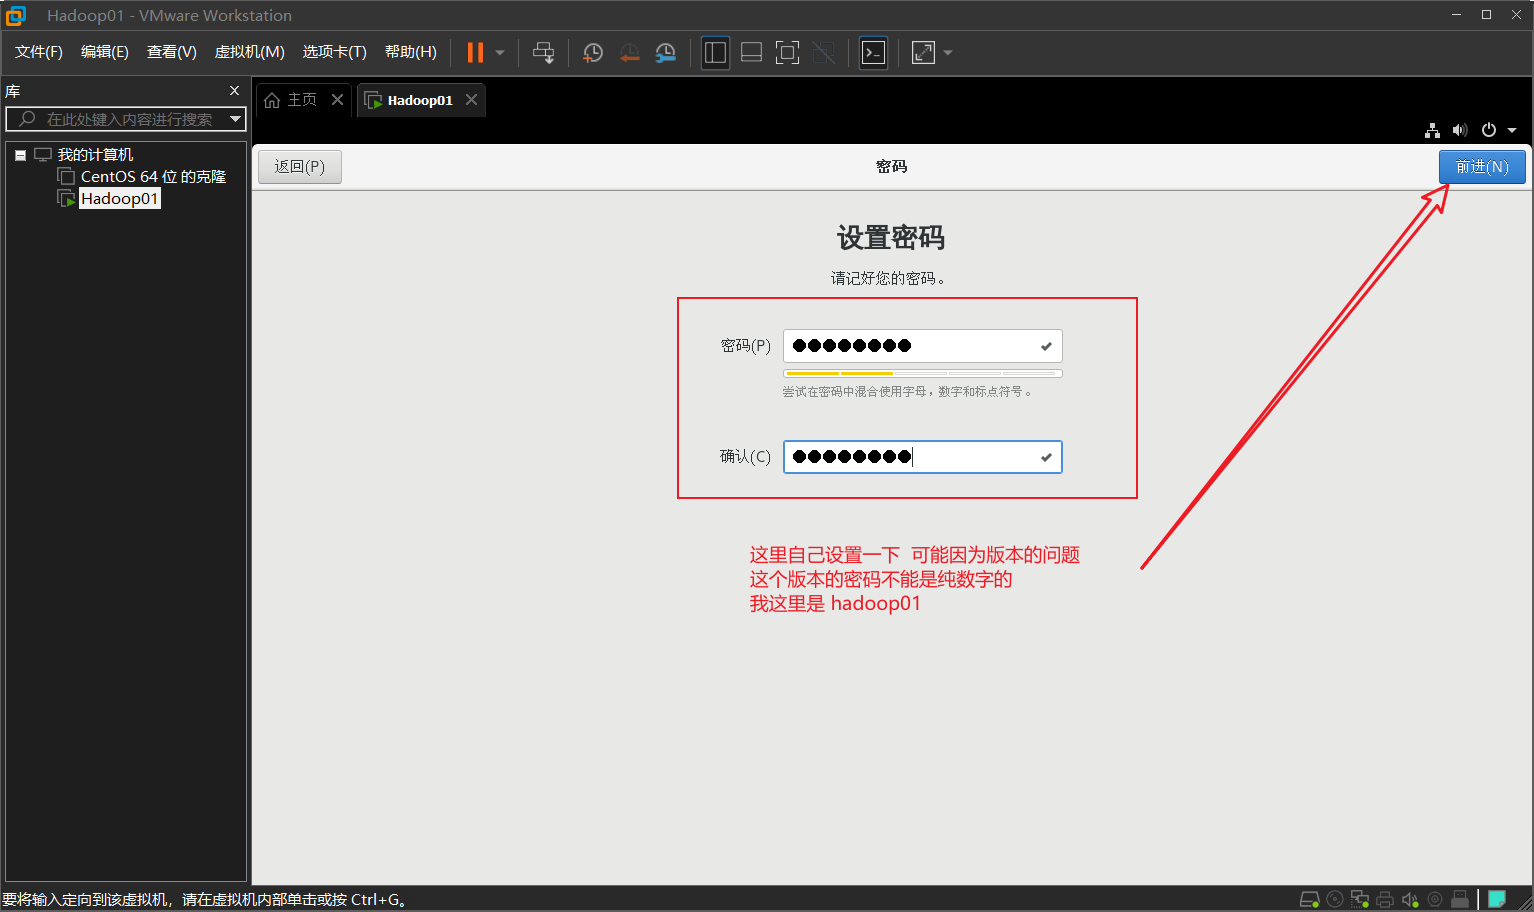Click the stretch guest display icon

pos(923,53)
